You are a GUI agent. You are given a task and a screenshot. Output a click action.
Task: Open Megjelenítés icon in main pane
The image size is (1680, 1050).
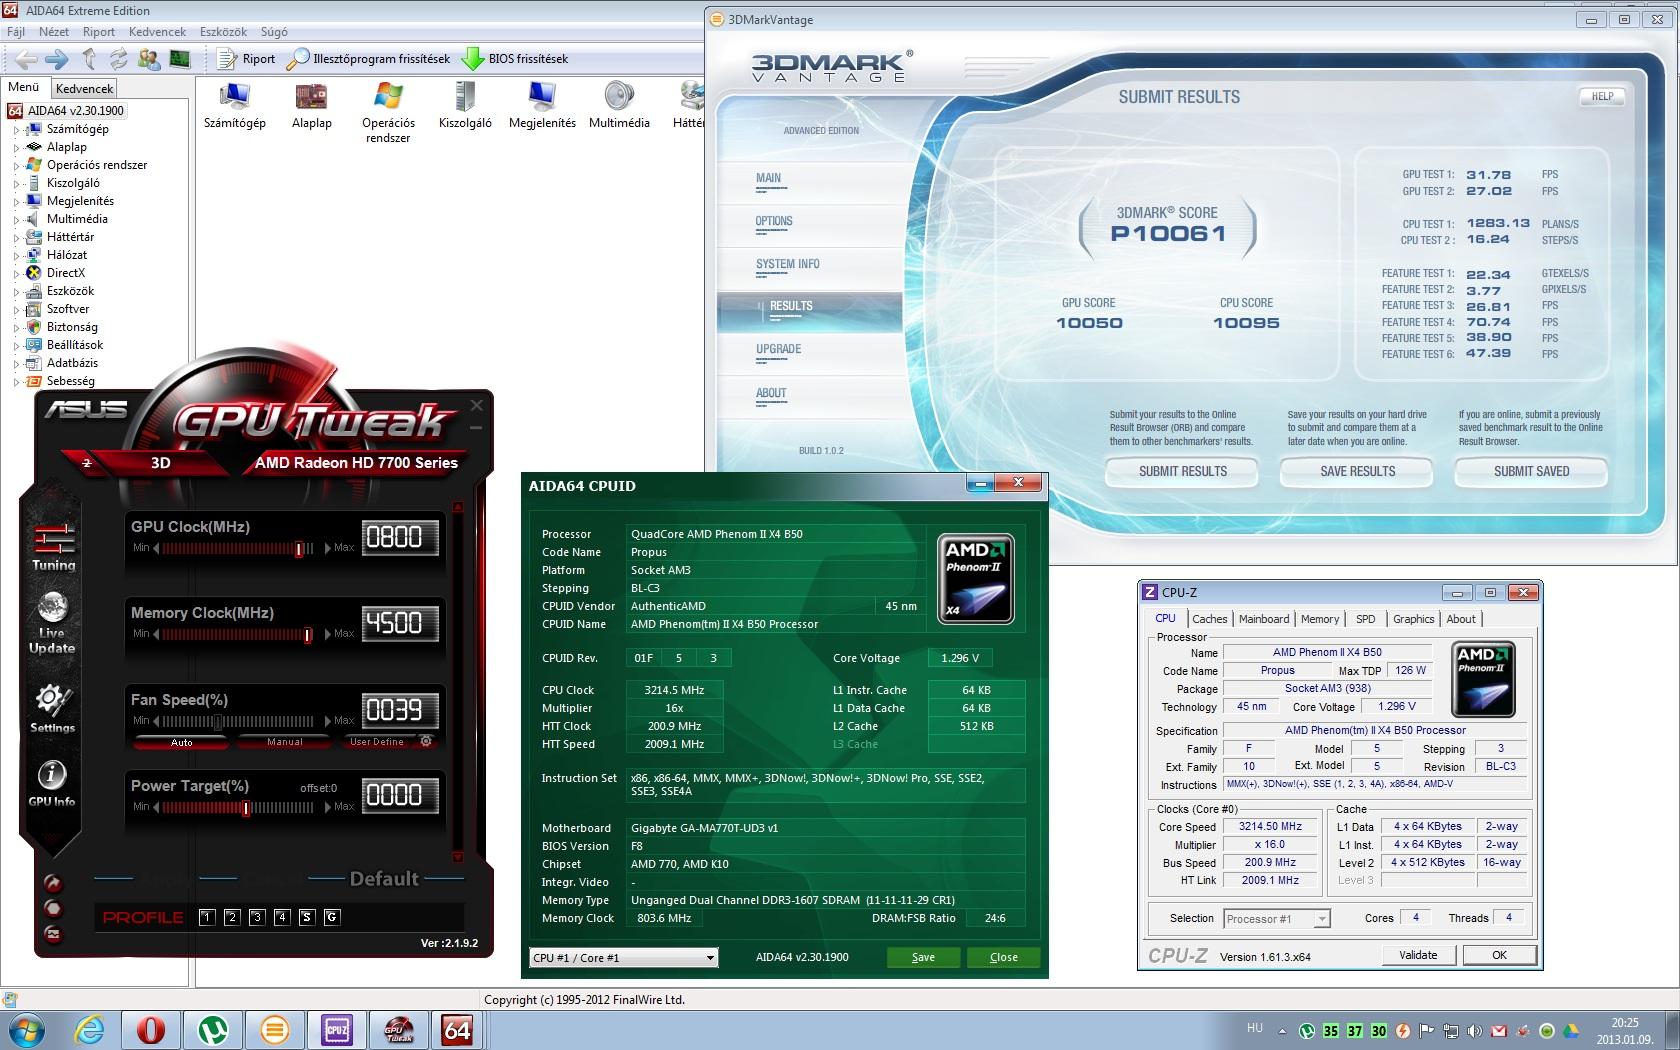click(542, 105)
